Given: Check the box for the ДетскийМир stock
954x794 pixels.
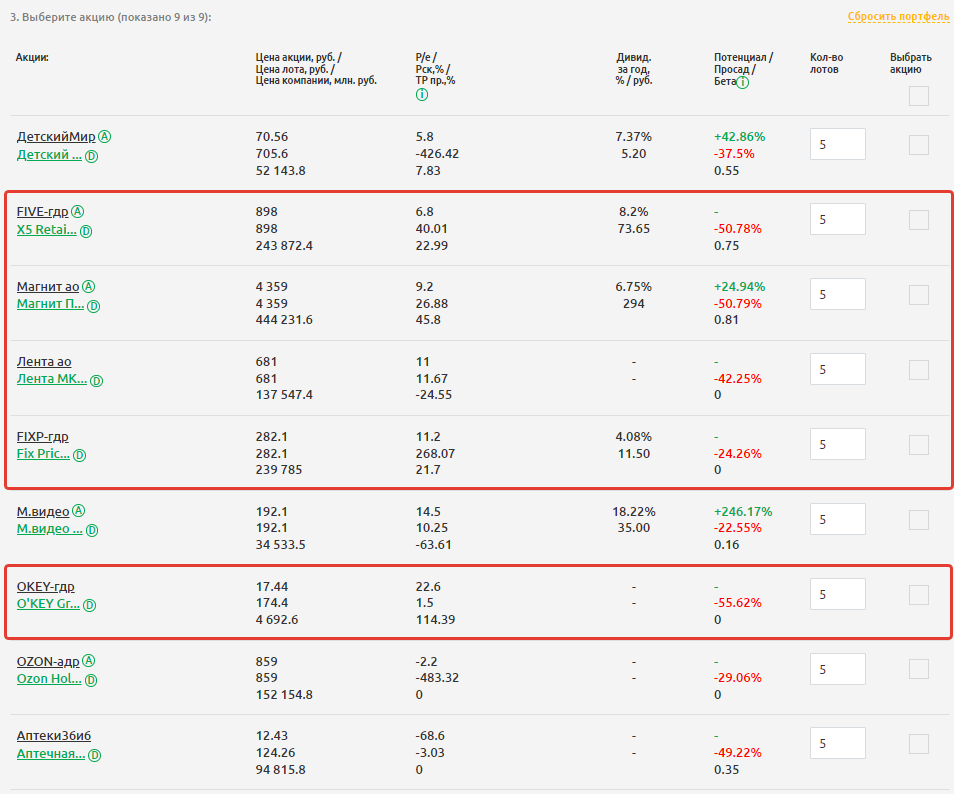Looking at the screenshot, I should (918, 145).
